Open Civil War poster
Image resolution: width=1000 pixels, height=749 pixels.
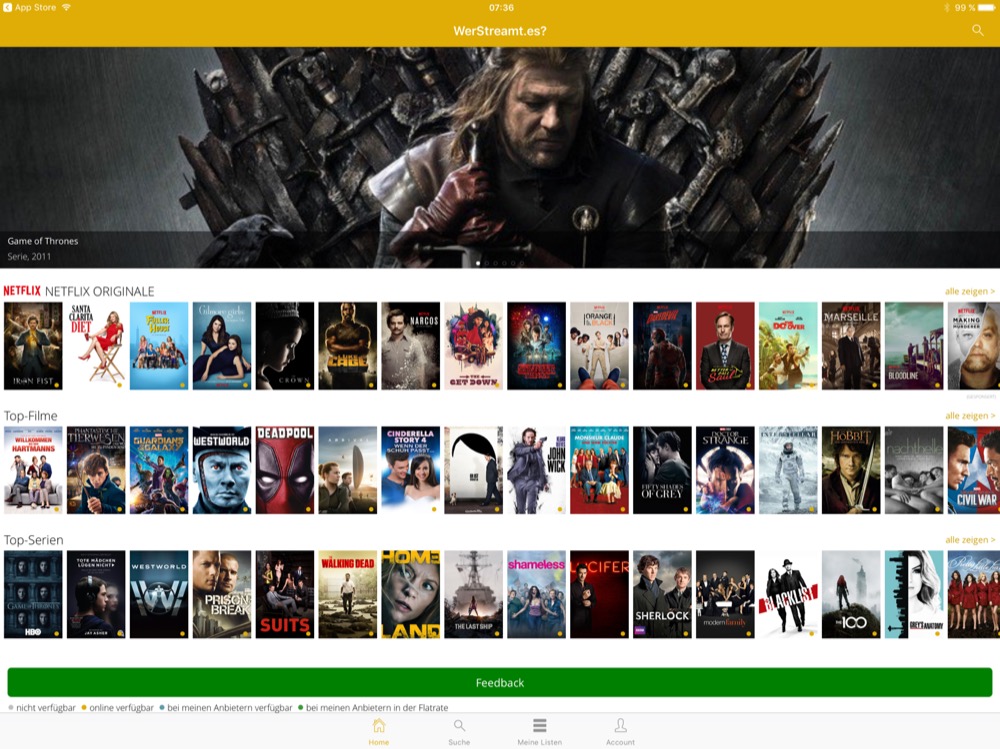point(974,470)
